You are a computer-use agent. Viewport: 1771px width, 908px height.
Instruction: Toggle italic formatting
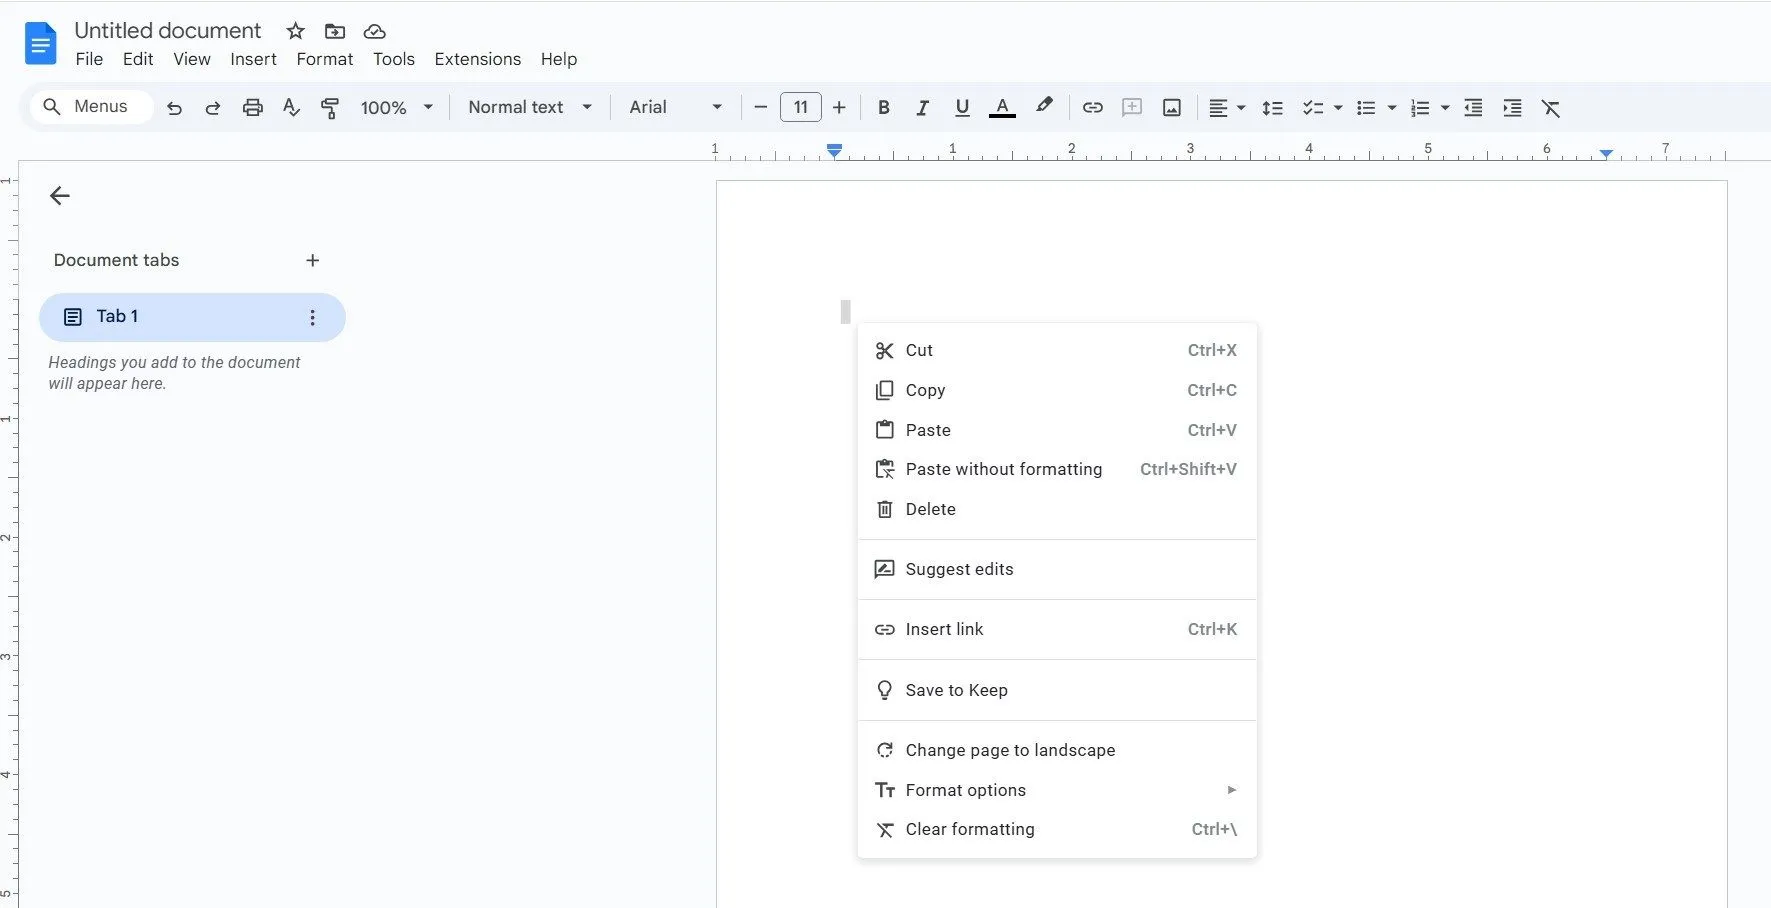click(x=922, y=107)
